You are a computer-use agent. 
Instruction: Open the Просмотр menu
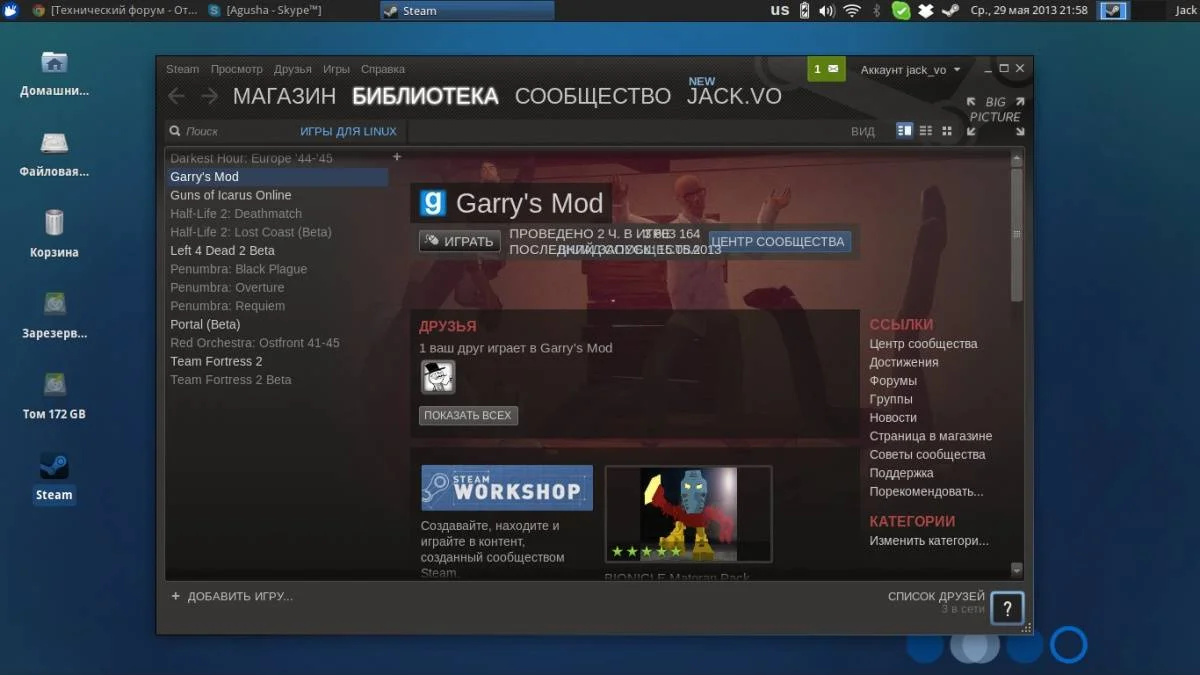(237, 69)
